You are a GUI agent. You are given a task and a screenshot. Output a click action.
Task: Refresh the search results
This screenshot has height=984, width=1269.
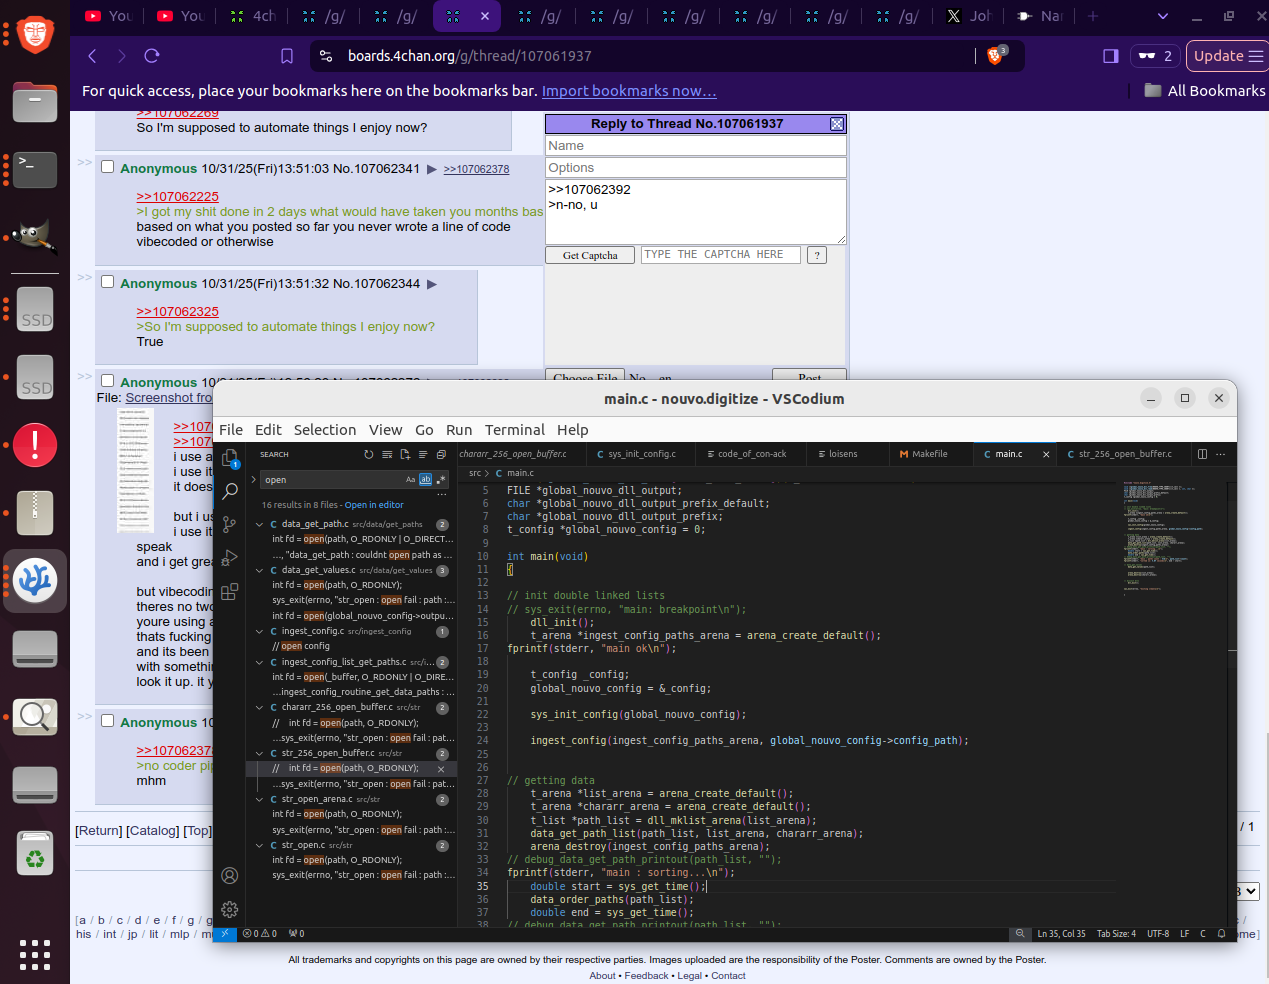tap(368, 455)
